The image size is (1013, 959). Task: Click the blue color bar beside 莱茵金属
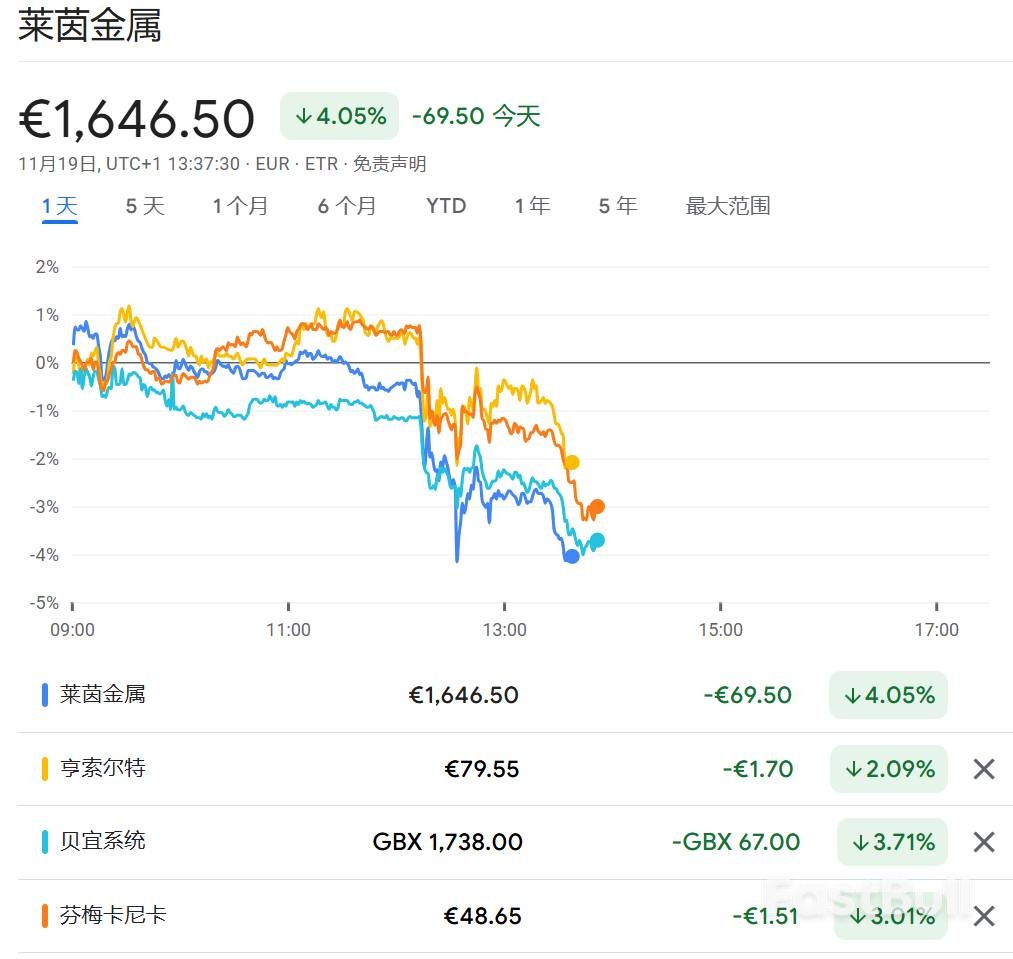coord(43,694)
